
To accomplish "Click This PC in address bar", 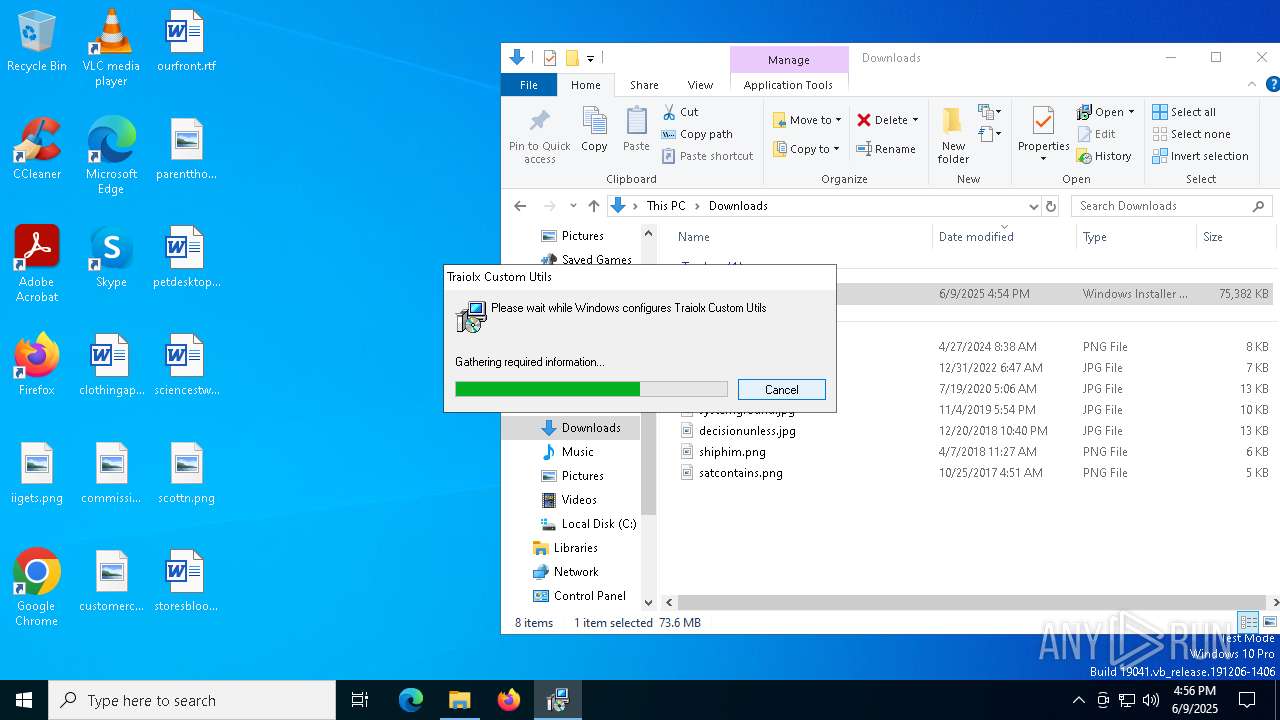I will click(666, 206).
